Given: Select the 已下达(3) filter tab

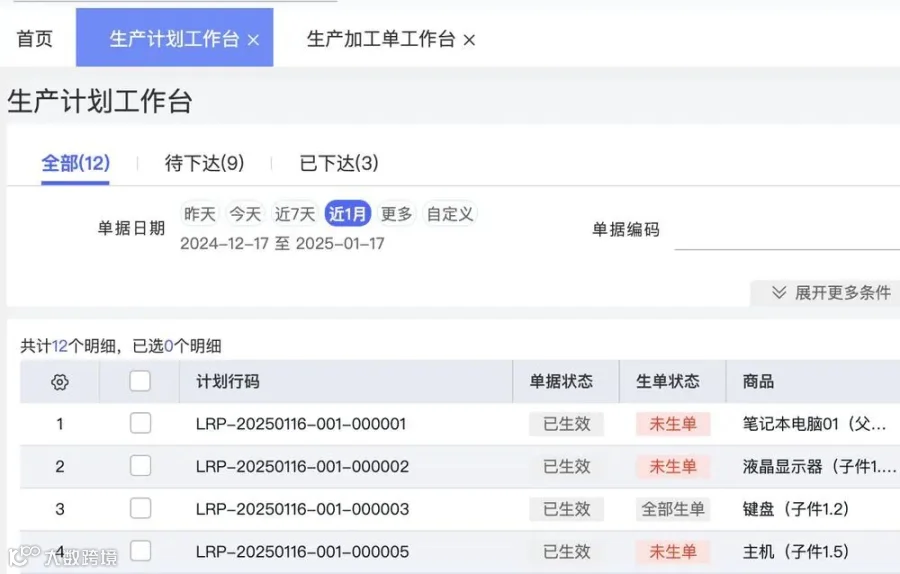Looking at the screenshot, I should pos(339,163).
